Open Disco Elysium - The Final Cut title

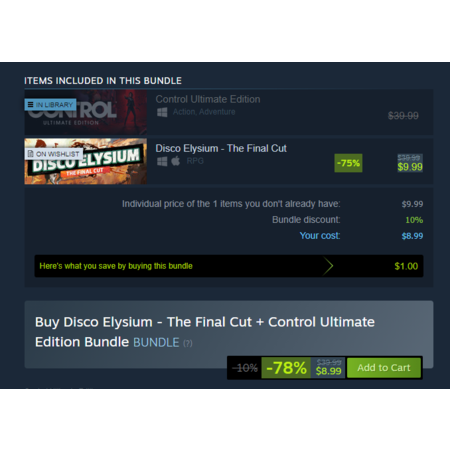click(221, 148)
